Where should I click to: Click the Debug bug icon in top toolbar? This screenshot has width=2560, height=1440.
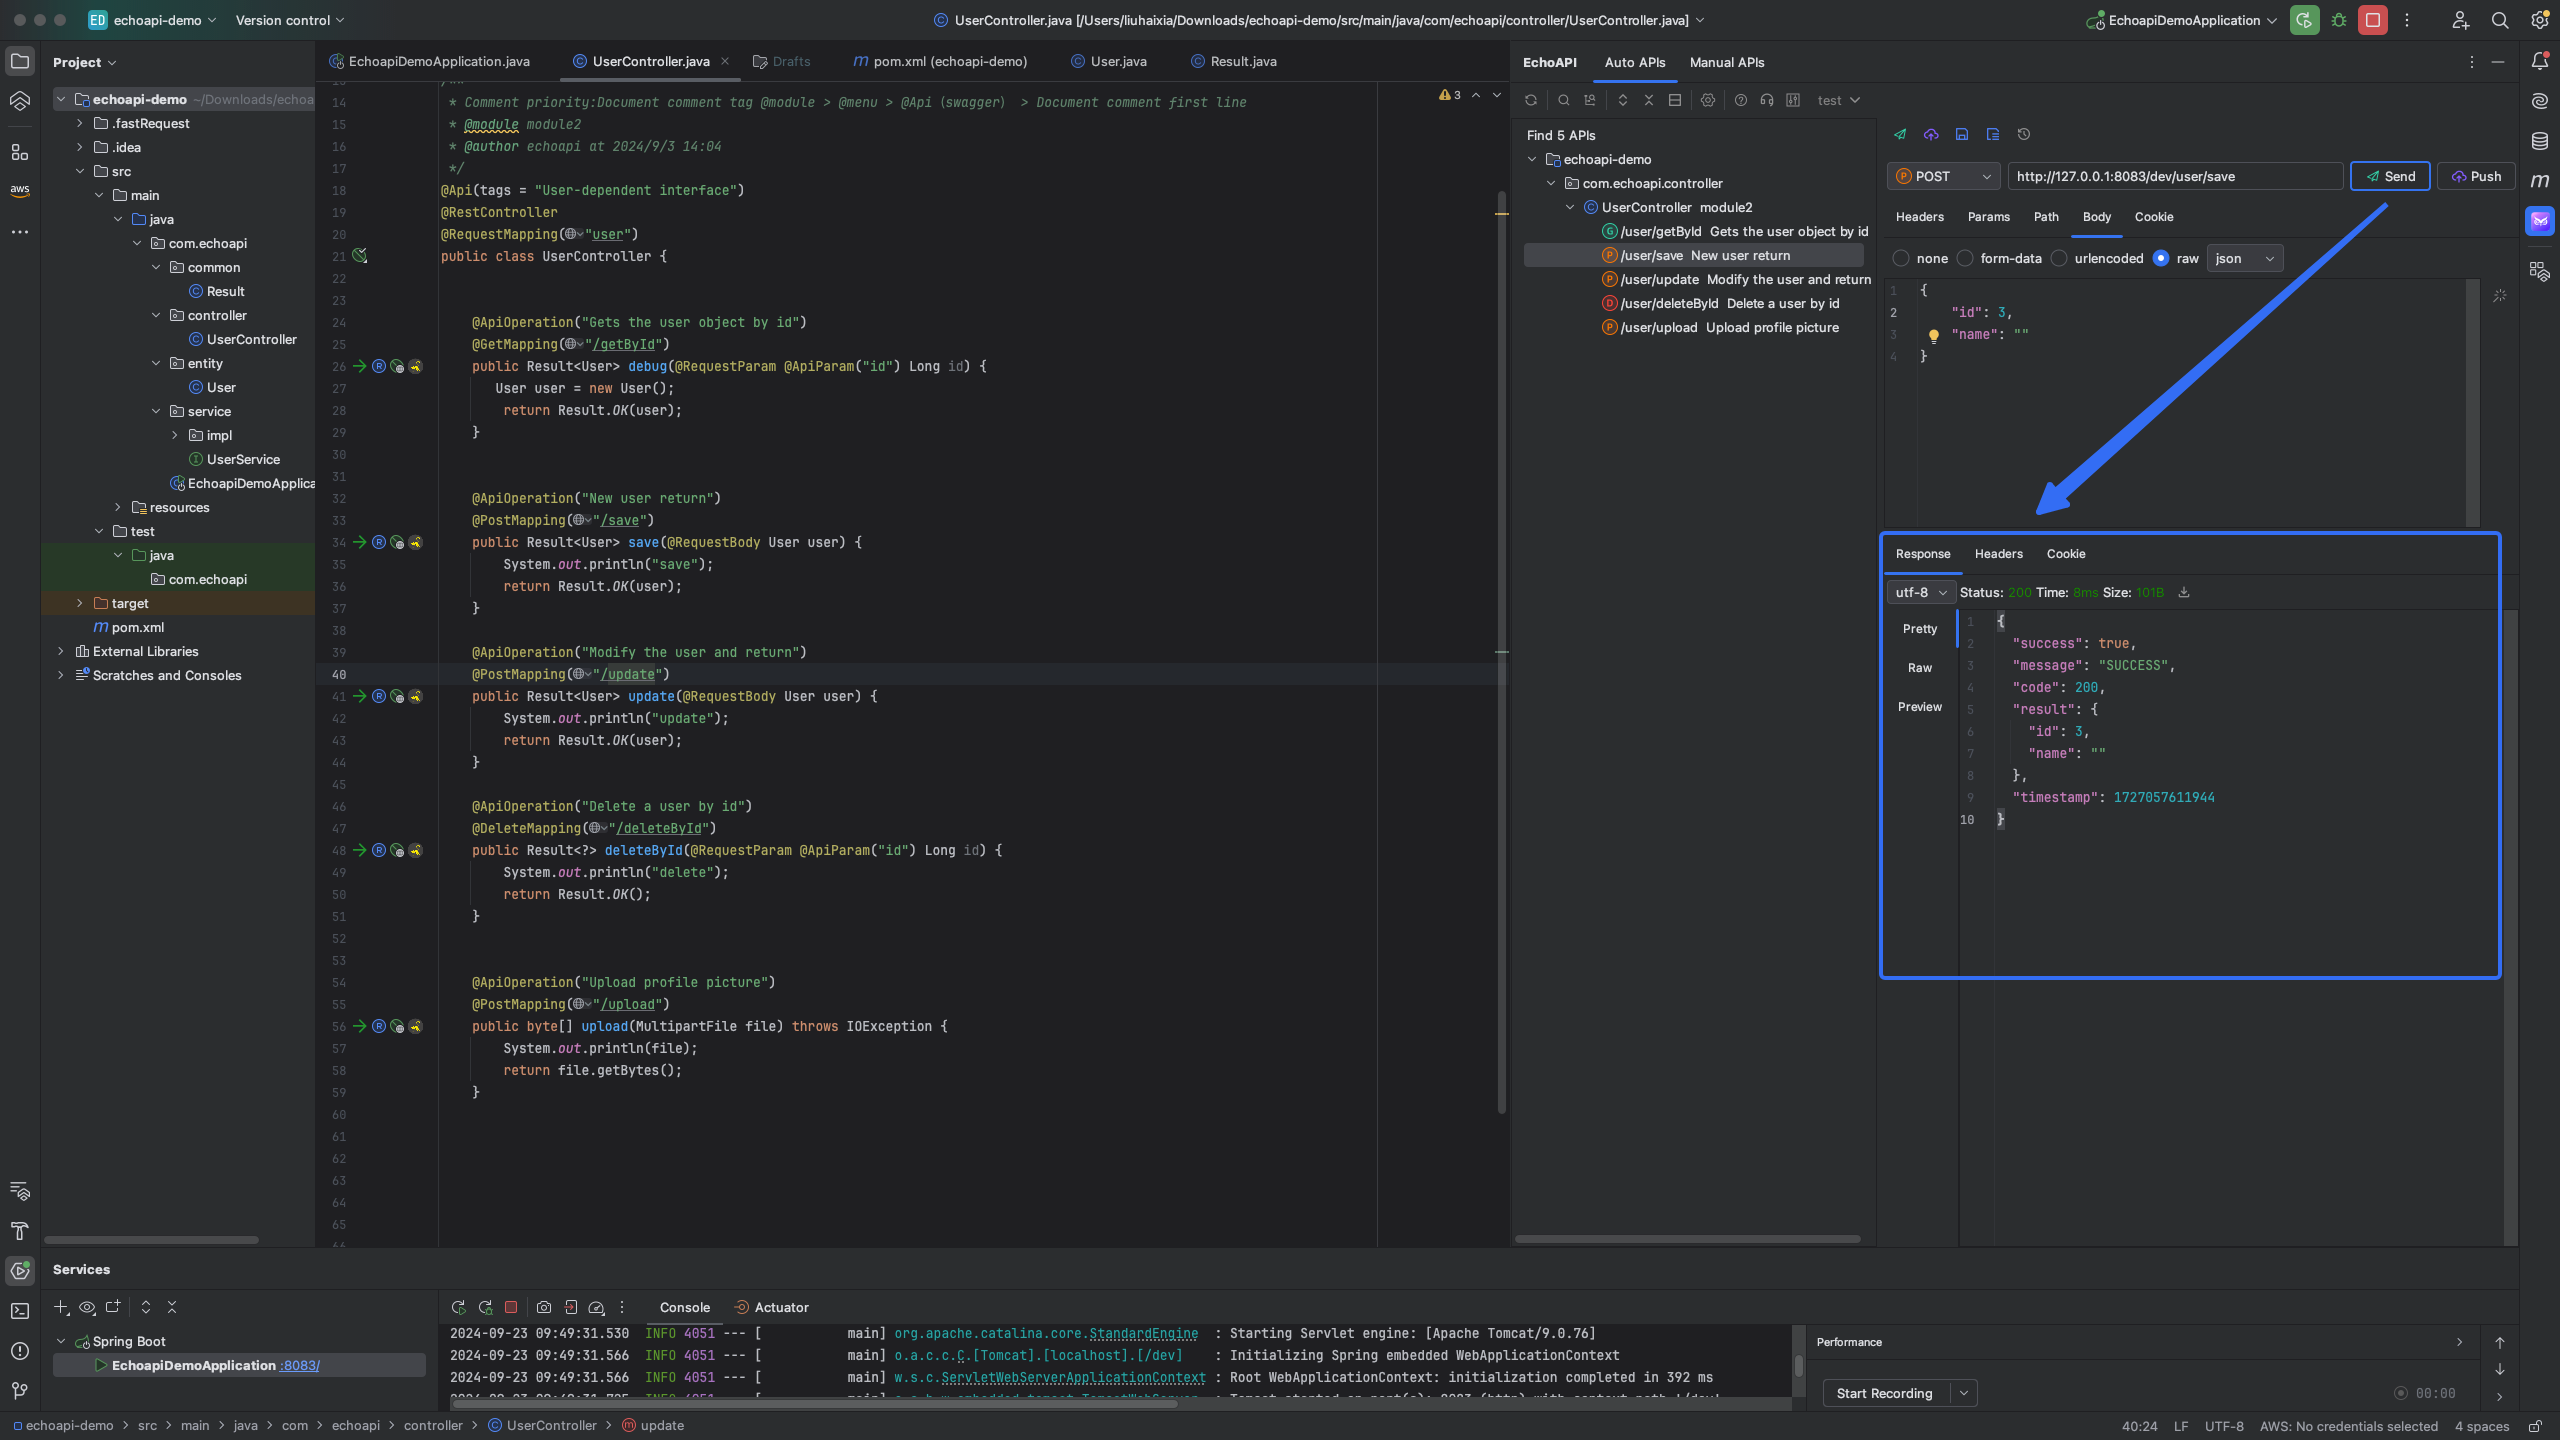coord(2338,20)
